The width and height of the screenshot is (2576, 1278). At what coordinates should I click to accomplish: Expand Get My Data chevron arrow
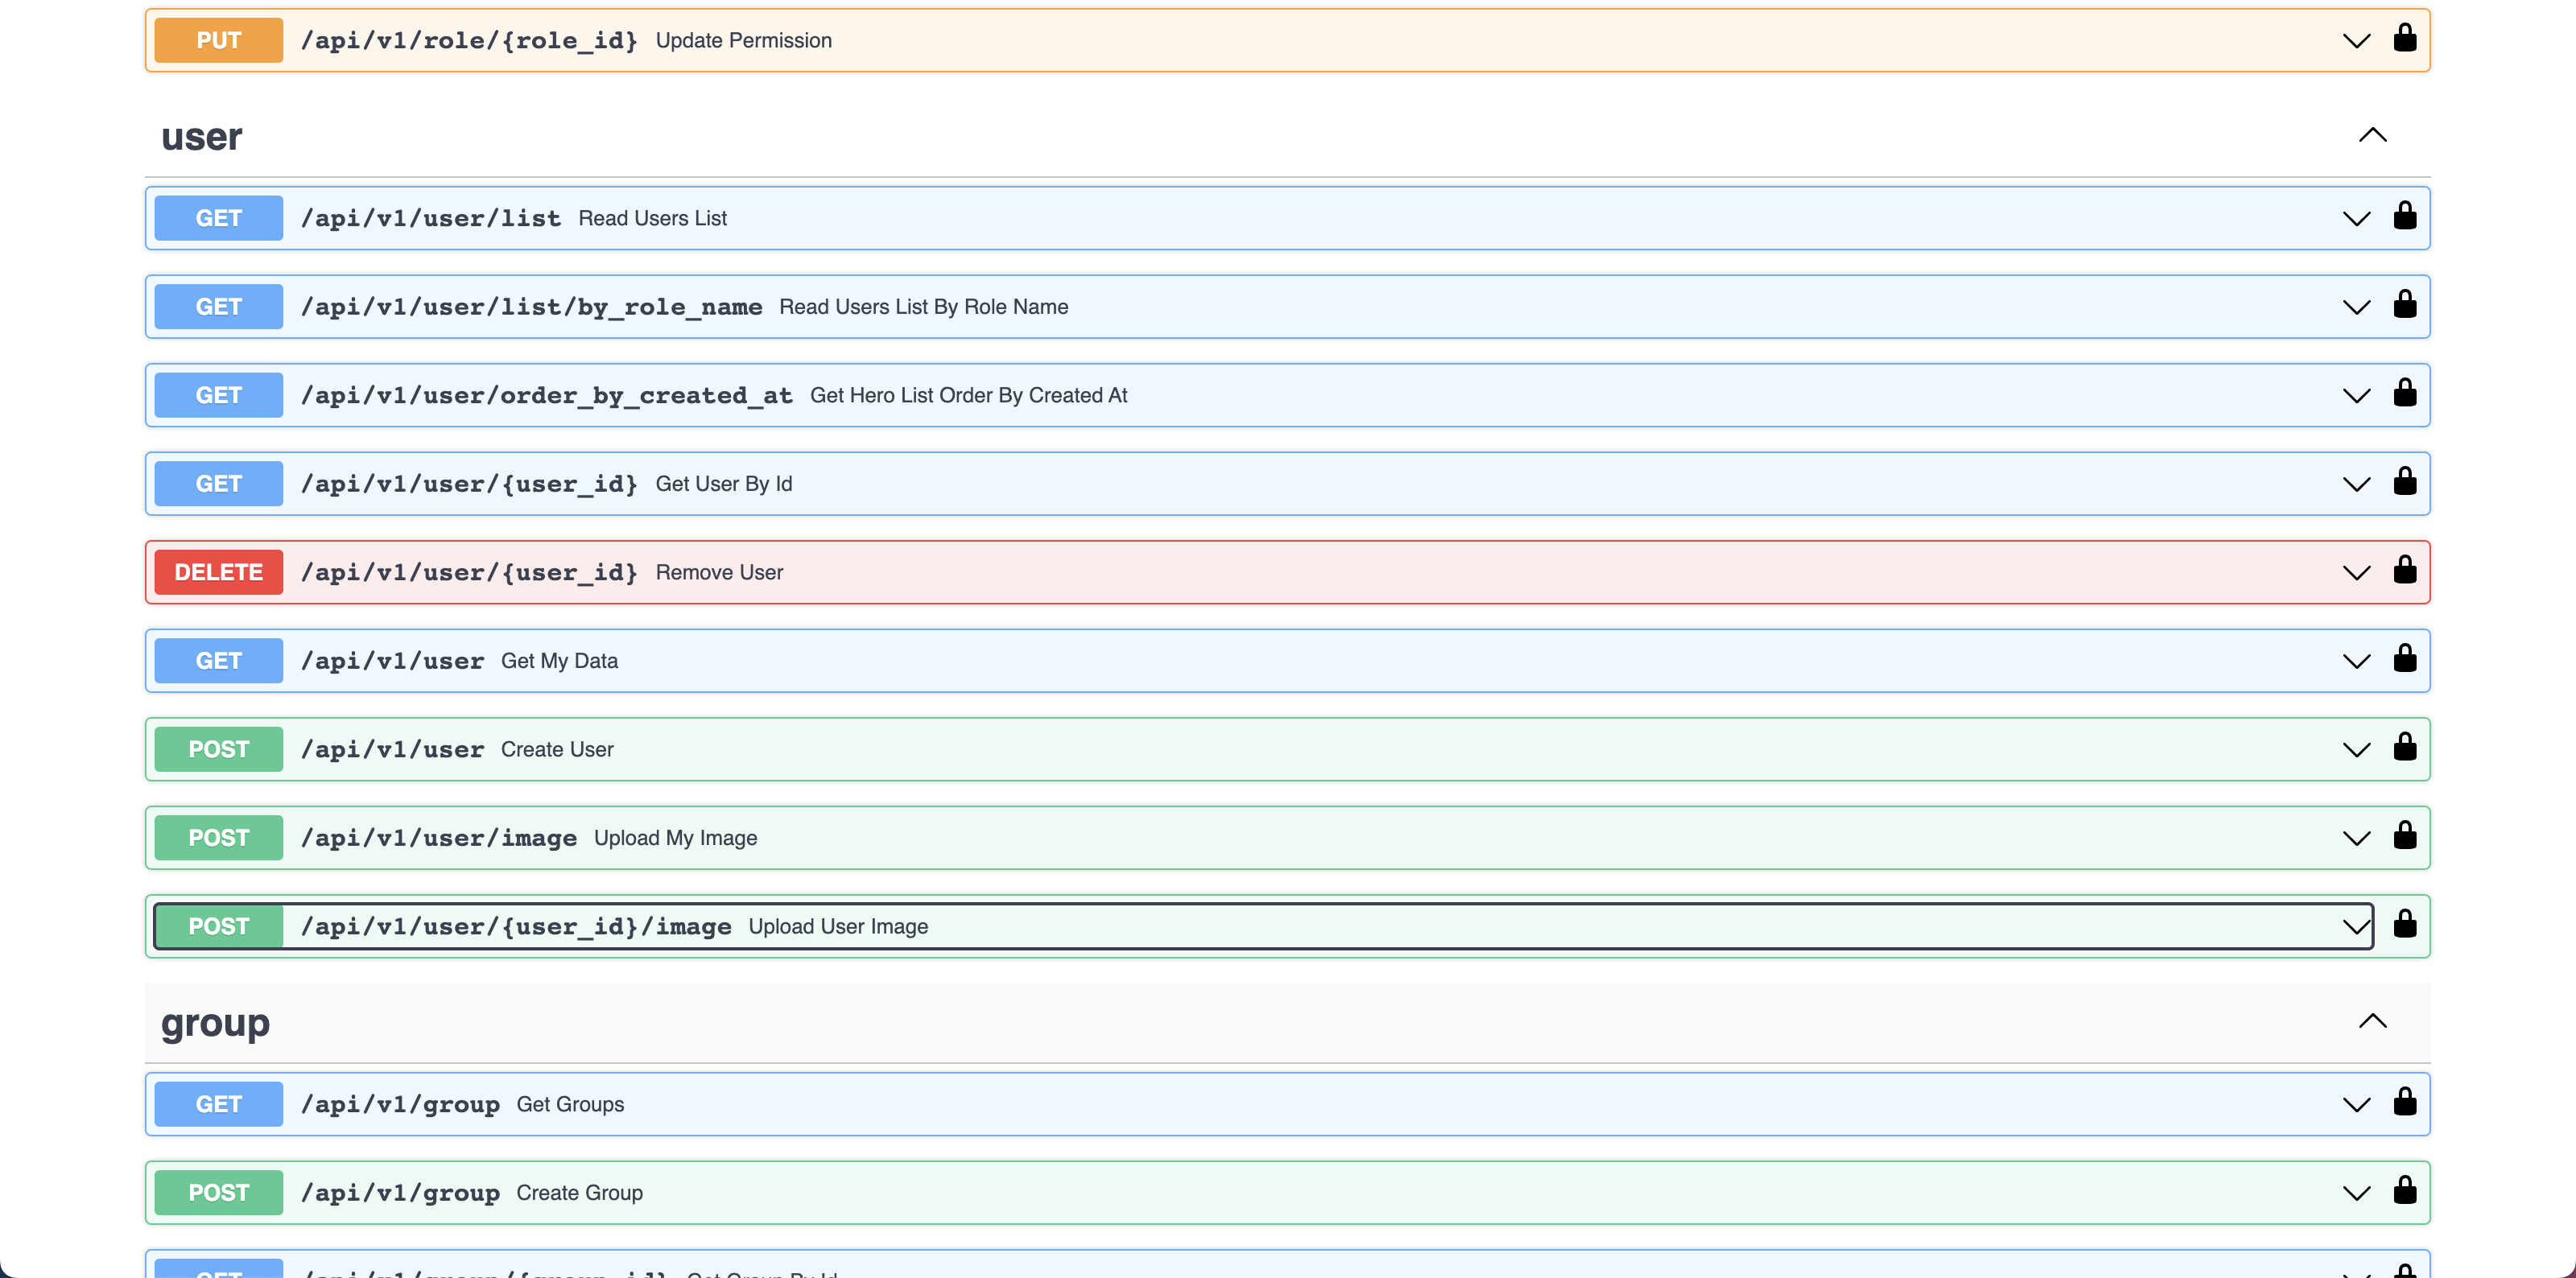click(2356, 661)
